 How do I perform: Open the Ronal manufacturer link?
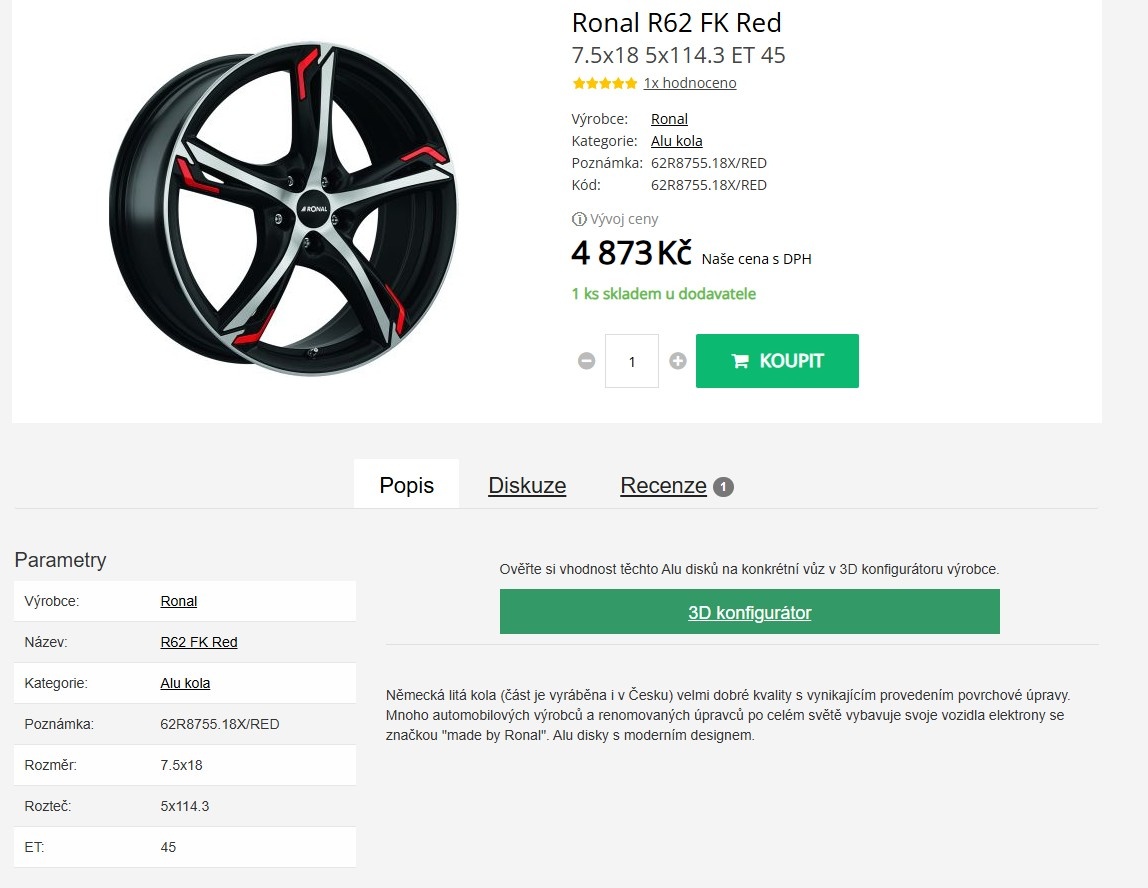(669, 118)
